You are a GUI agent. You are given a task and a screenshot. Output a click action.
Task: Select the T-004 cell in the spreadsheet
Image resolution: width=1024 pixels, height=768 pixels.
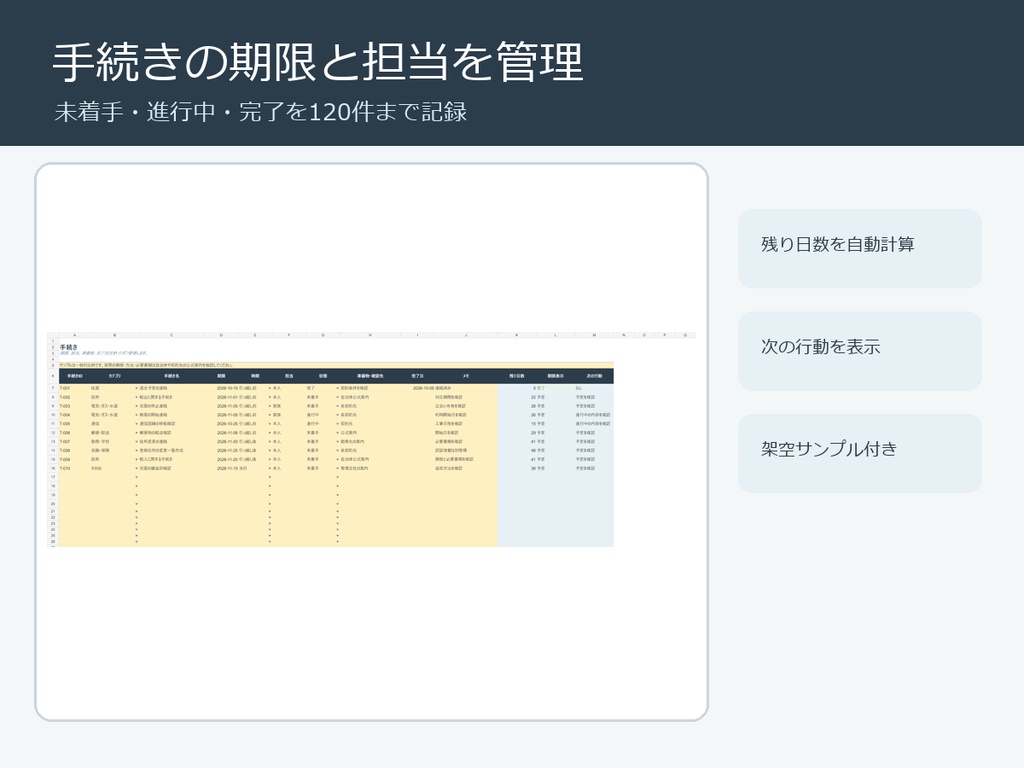(x=65, y=415)
